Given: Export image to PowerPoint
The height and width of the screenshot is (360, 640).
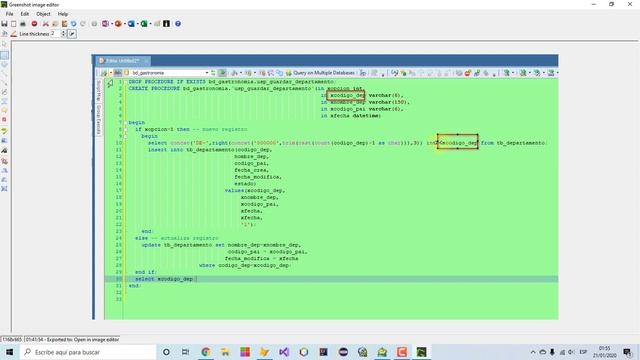Looking at the screenshot, I should [118, 24].
